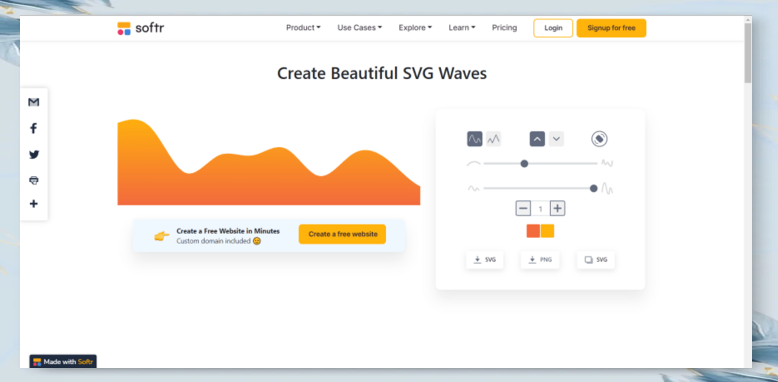
Task: Click the Login button
Action: [x=553, y=28]
